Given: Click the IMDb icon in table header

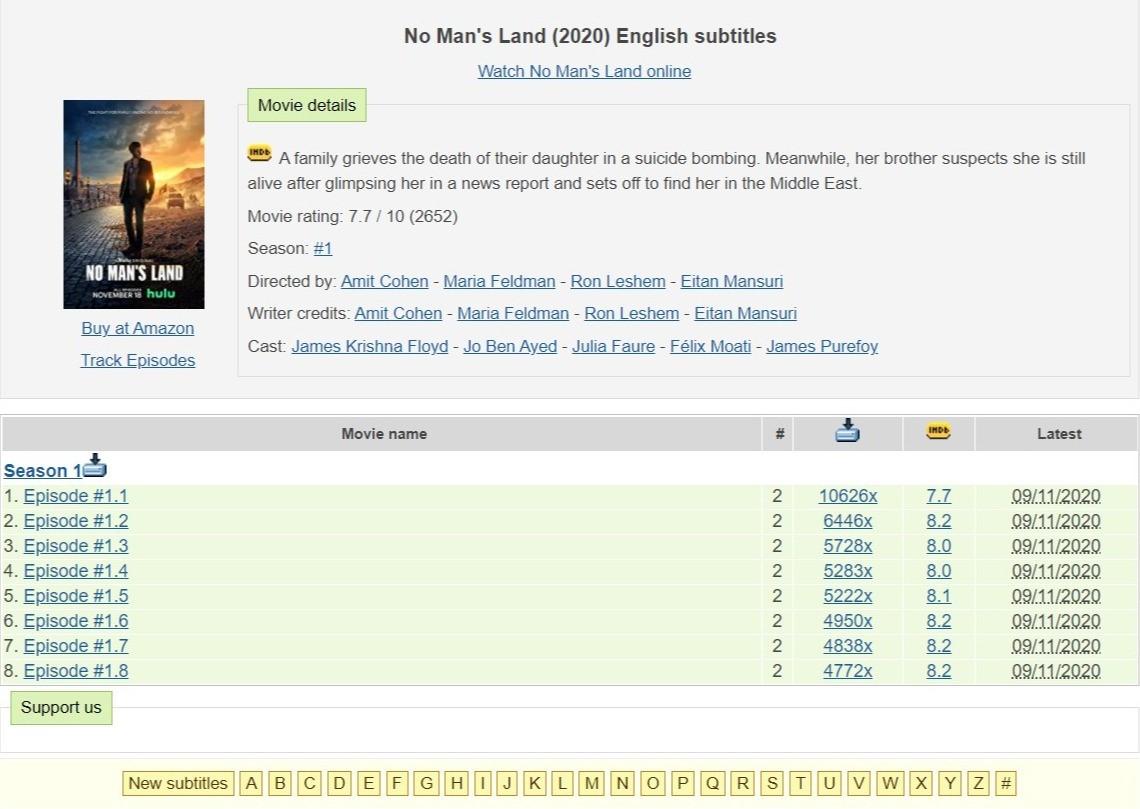Looking at the screenshot, I should click(x=938, y=432).
